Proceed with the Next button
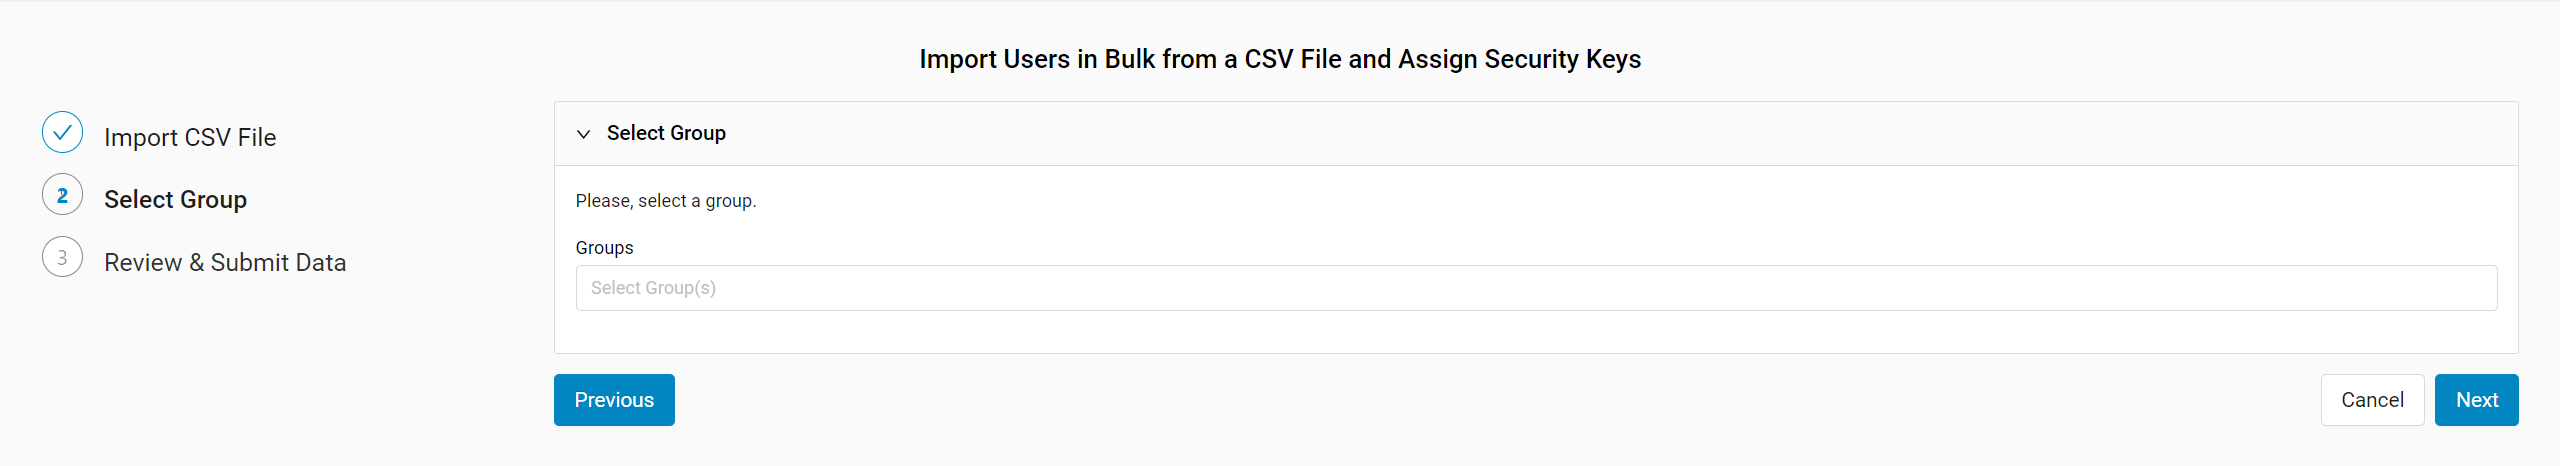Image resolution: width=2560 pixels, height=466 pixels. [x=2477, y=400]
